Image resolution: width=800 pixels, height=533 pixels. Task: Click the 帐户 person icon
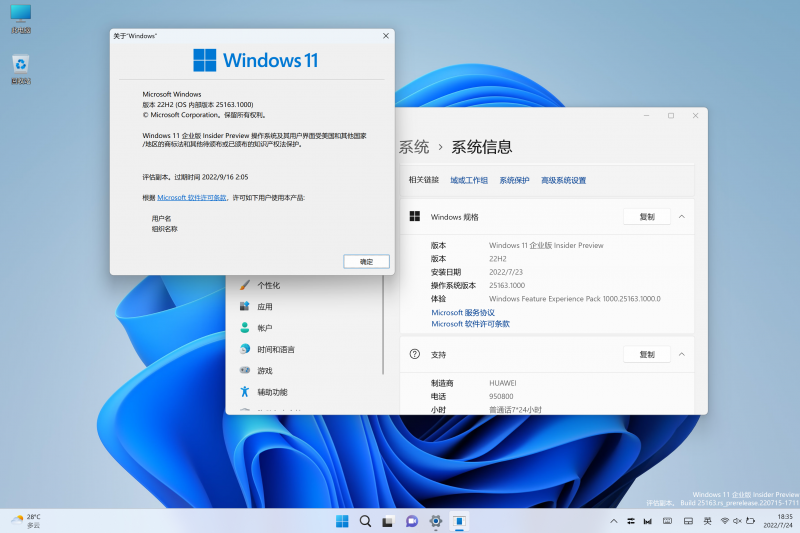click(x=245, y=327)
